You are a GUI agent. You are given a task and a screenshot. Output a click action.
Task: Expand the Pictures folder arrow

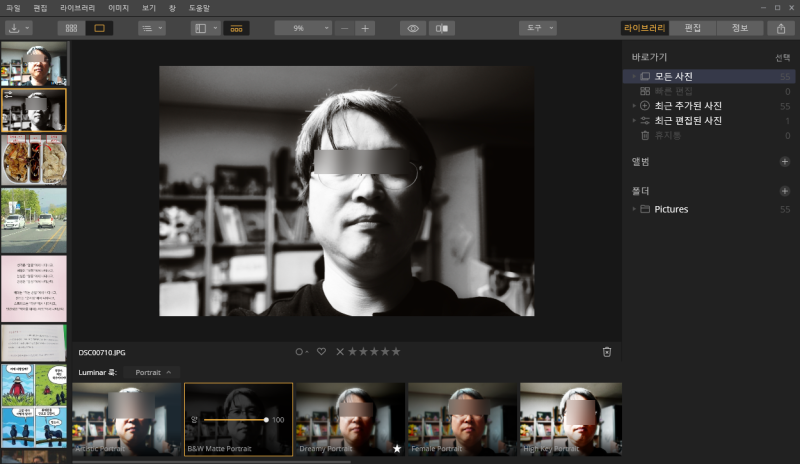634,209
